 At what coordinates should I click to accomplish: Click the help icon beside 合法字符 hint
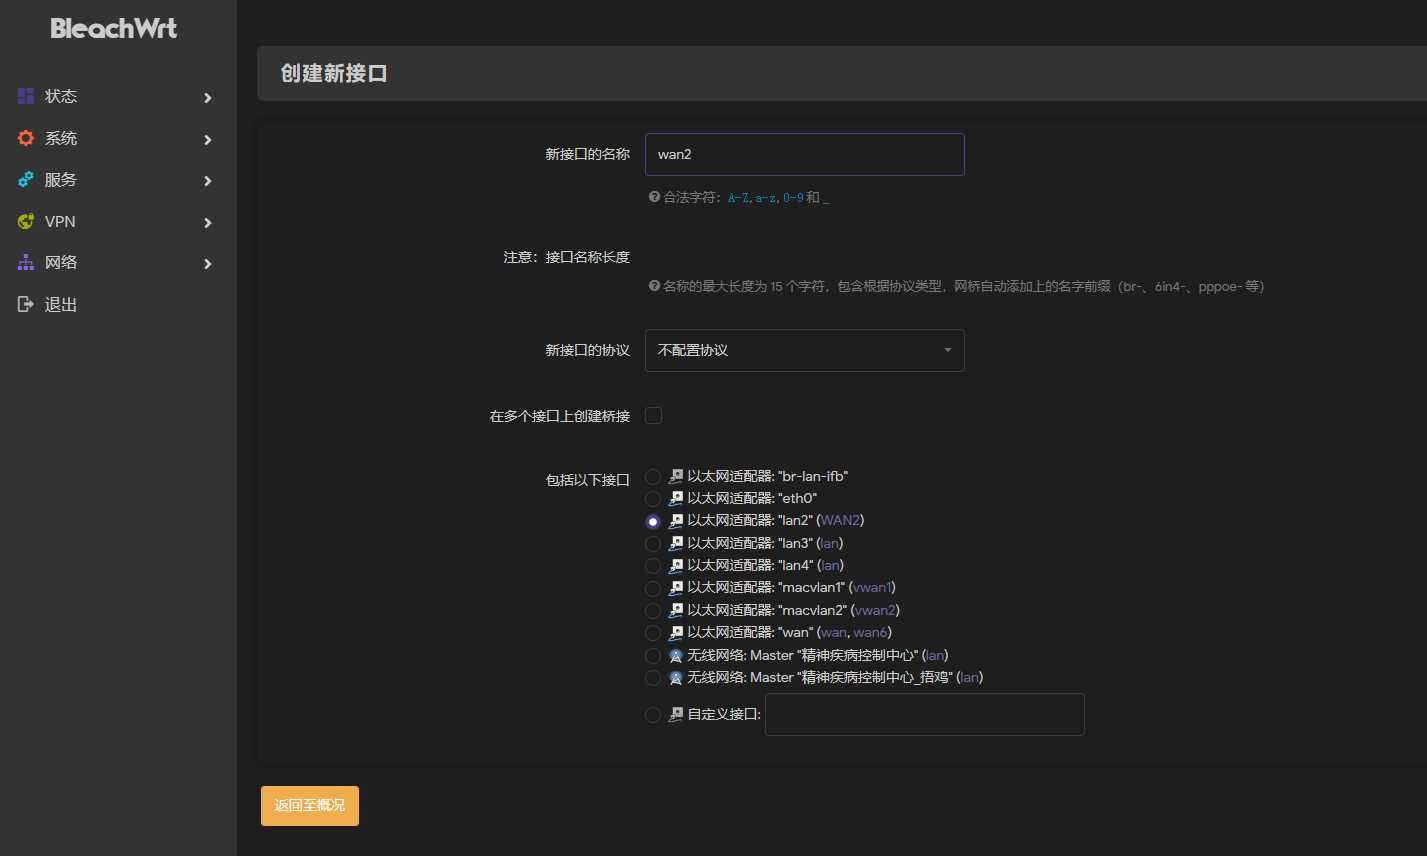[654, 197]
